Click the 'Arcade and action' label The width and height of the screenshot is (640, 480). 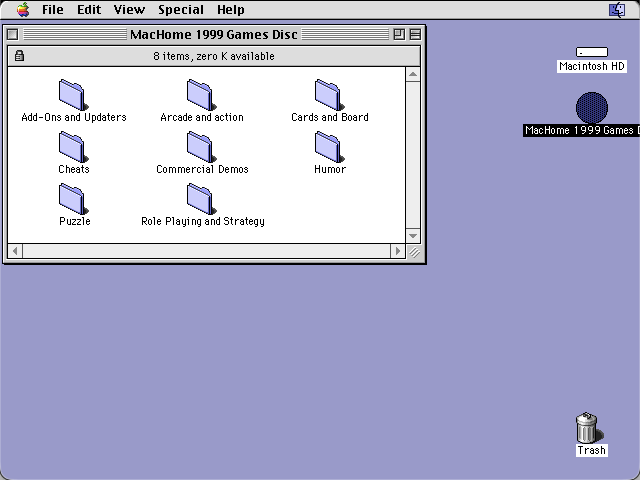202,117
